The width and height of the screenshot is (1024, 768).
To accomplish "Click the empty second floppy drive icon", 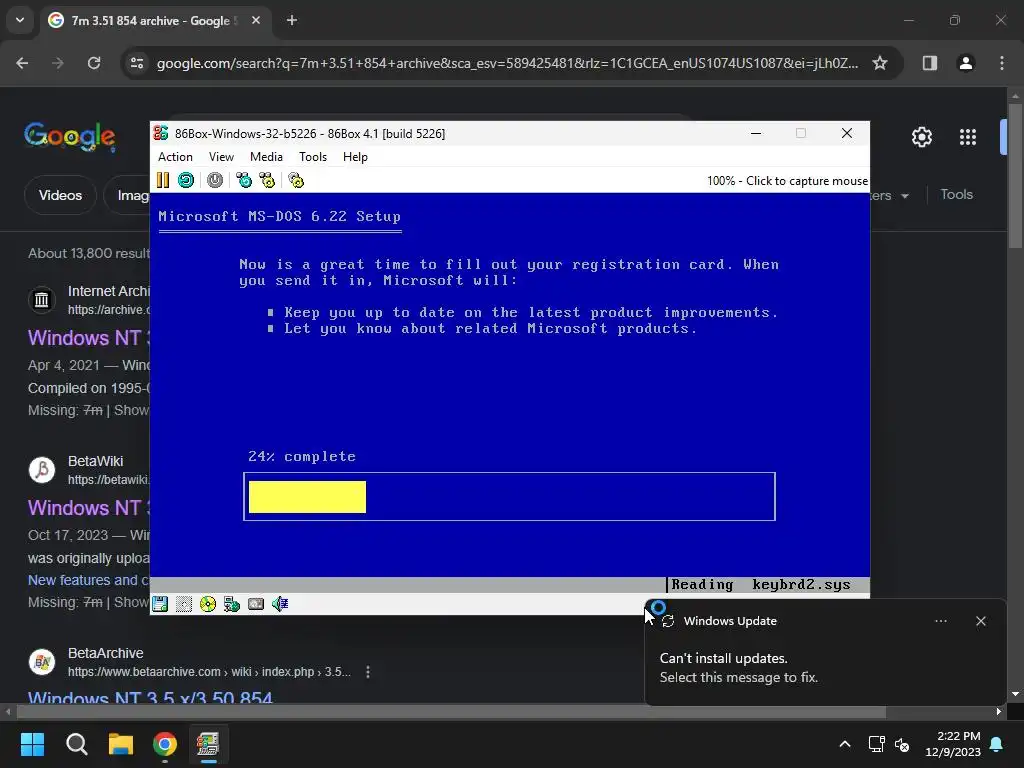I will (x=184, y=604).
